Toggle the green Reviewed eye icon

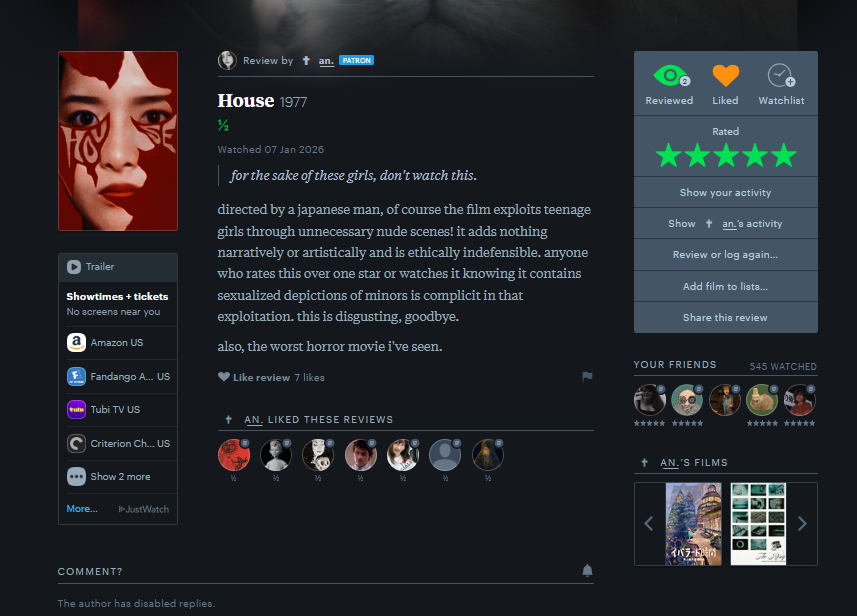point(671,75)
